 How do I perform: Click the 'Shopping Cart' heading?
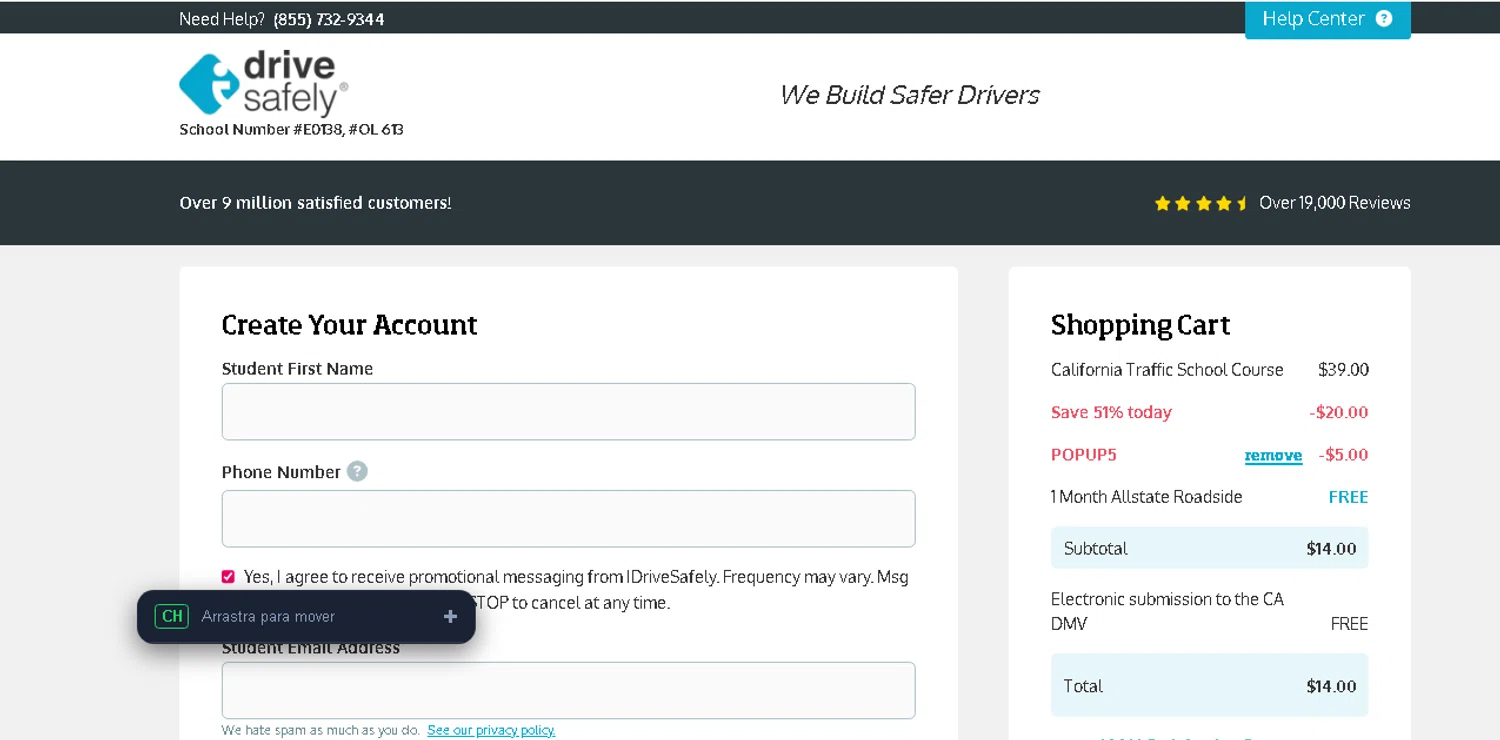pyautogui.click(x=1140, y=325)
